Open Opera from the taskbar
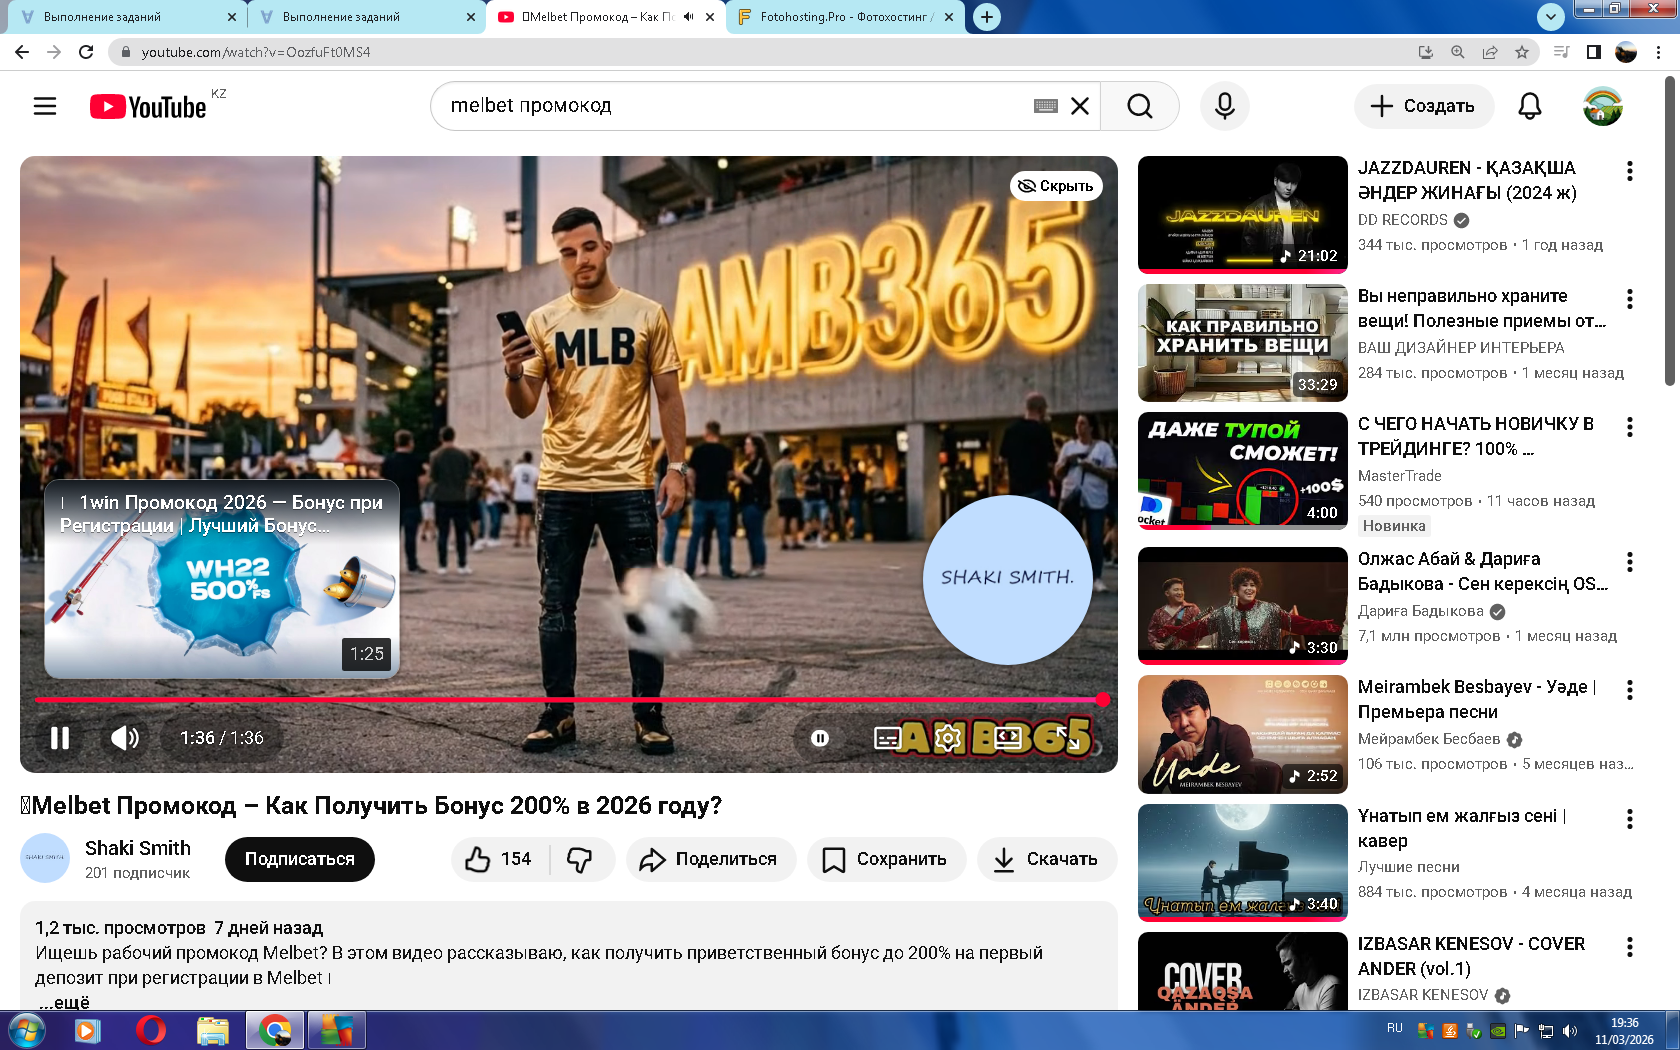 click(151, 1030)
